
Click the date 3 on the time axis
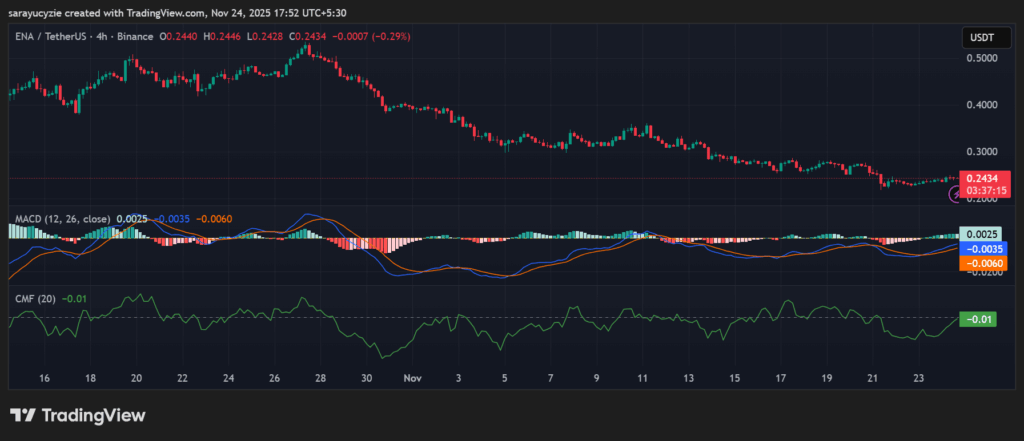458,378
